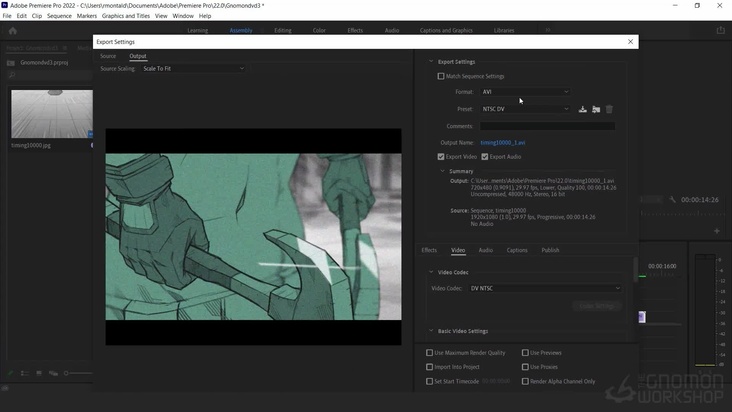
Task: Click the Premiere Pro app icon in title bar
Action: (x=5, y=5)
